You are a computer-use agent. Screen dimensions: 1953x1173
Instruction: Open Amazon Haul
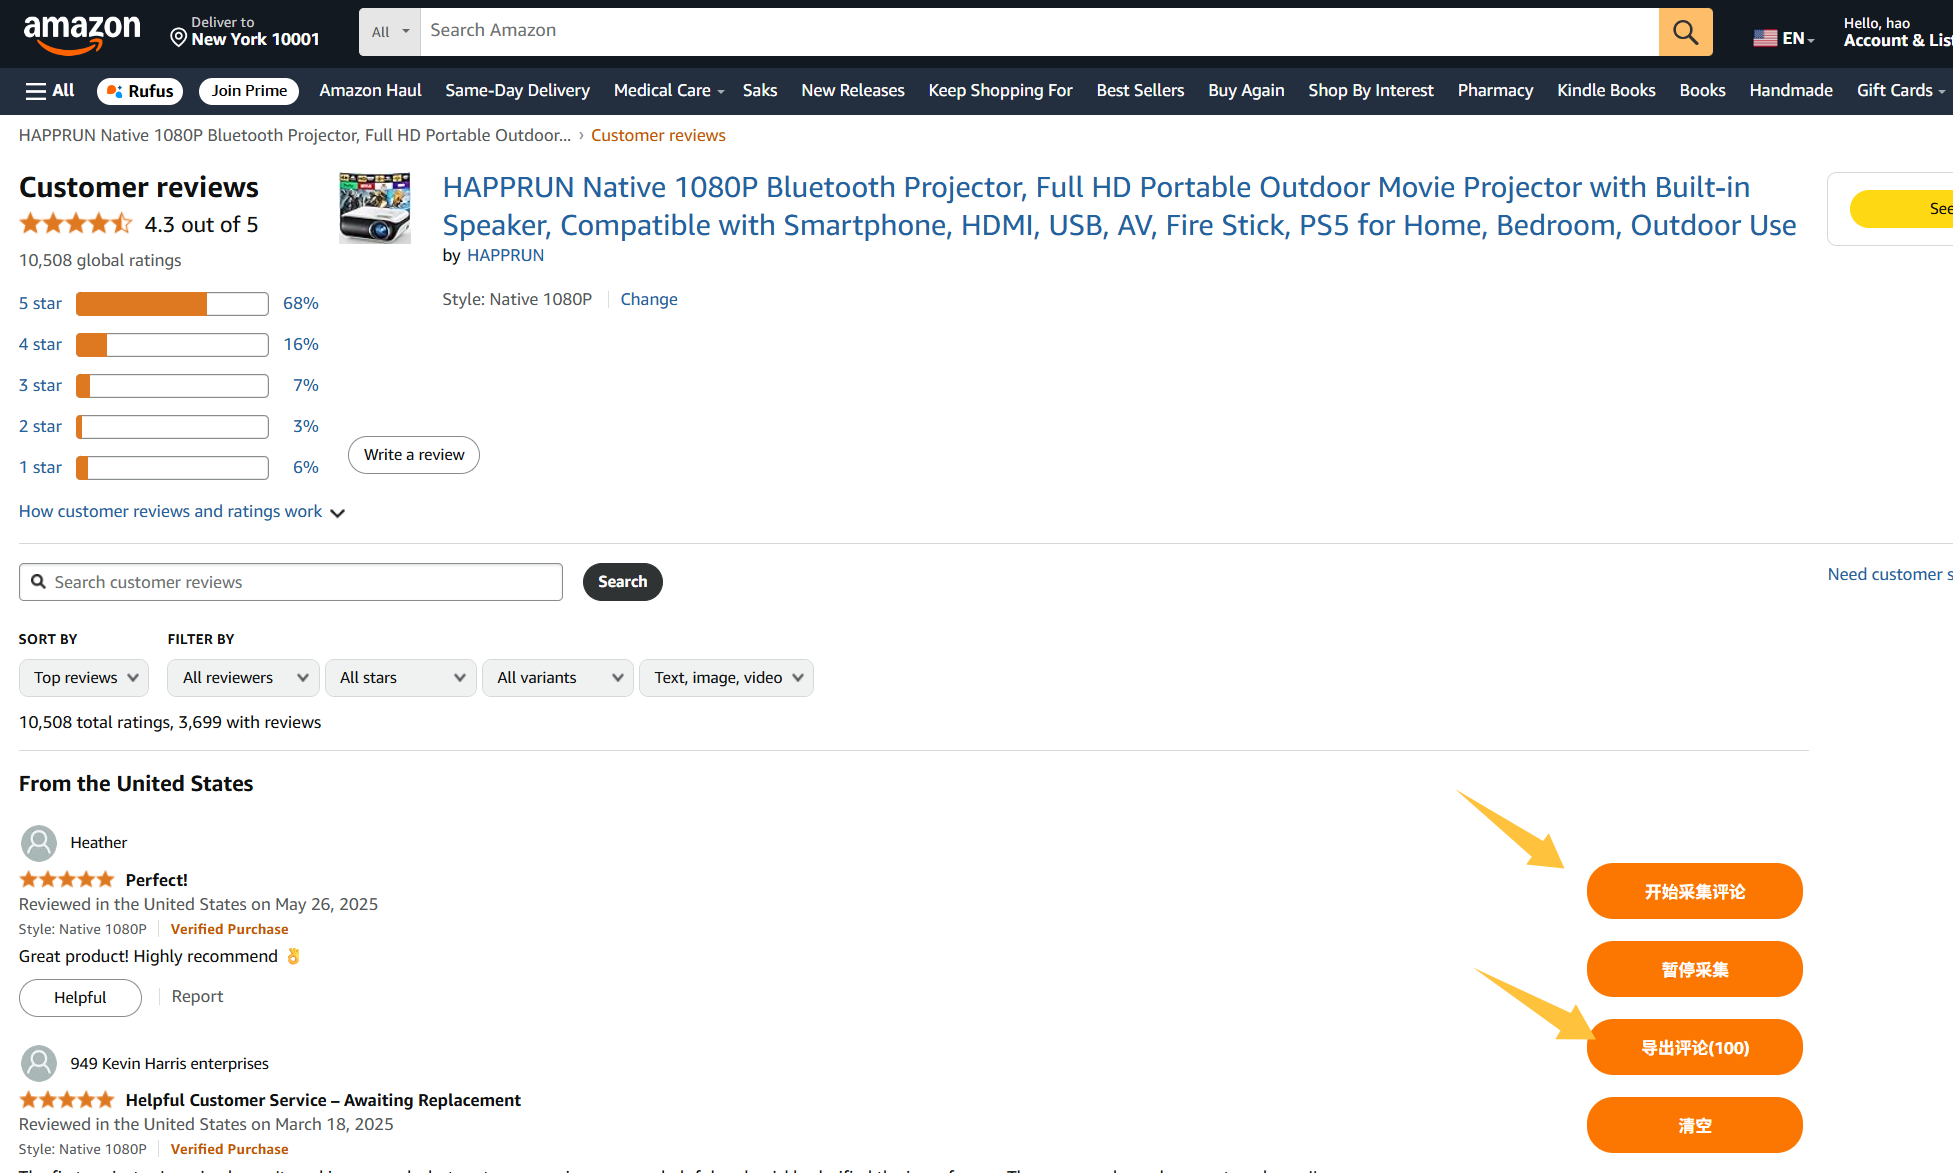[x=370, y=91]
